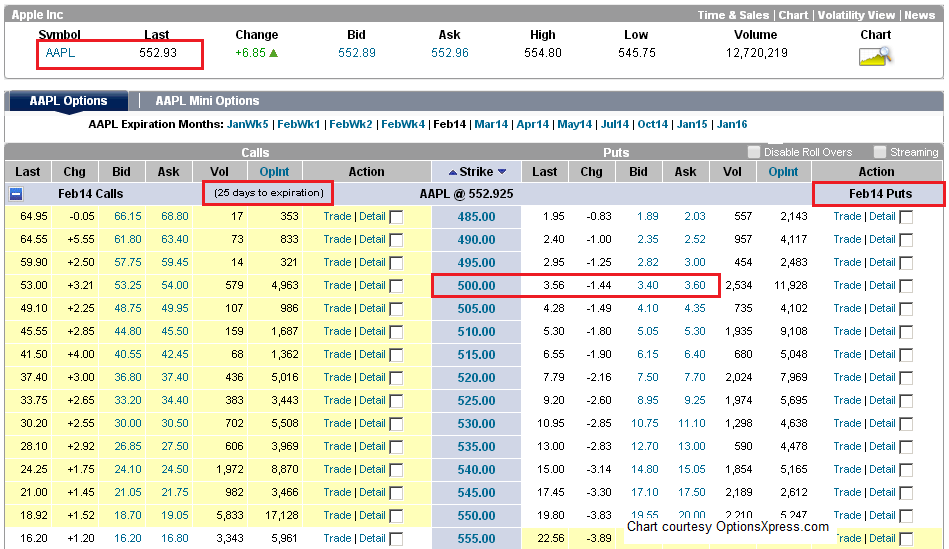949x549 pixels.
Task: Collapse the Feb14 Calls section minus icon
Action: coord(16,194)
